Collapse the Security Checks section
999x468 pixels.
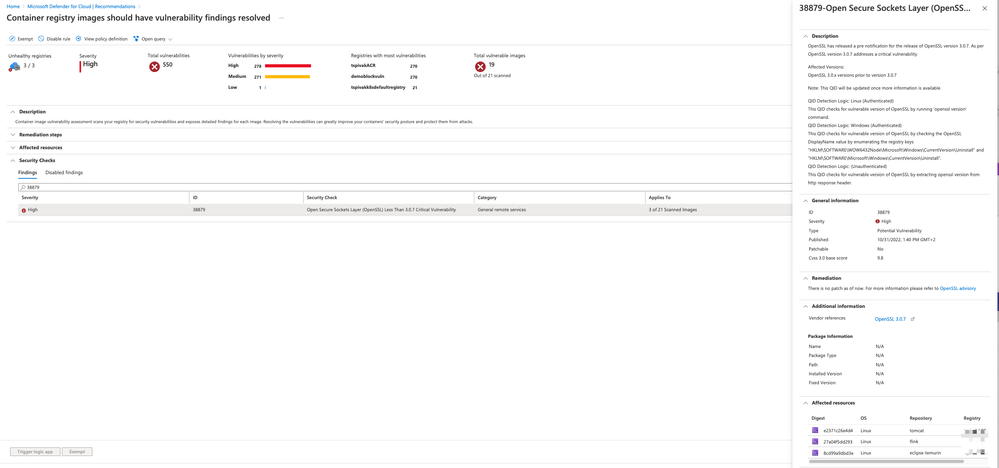13,160
